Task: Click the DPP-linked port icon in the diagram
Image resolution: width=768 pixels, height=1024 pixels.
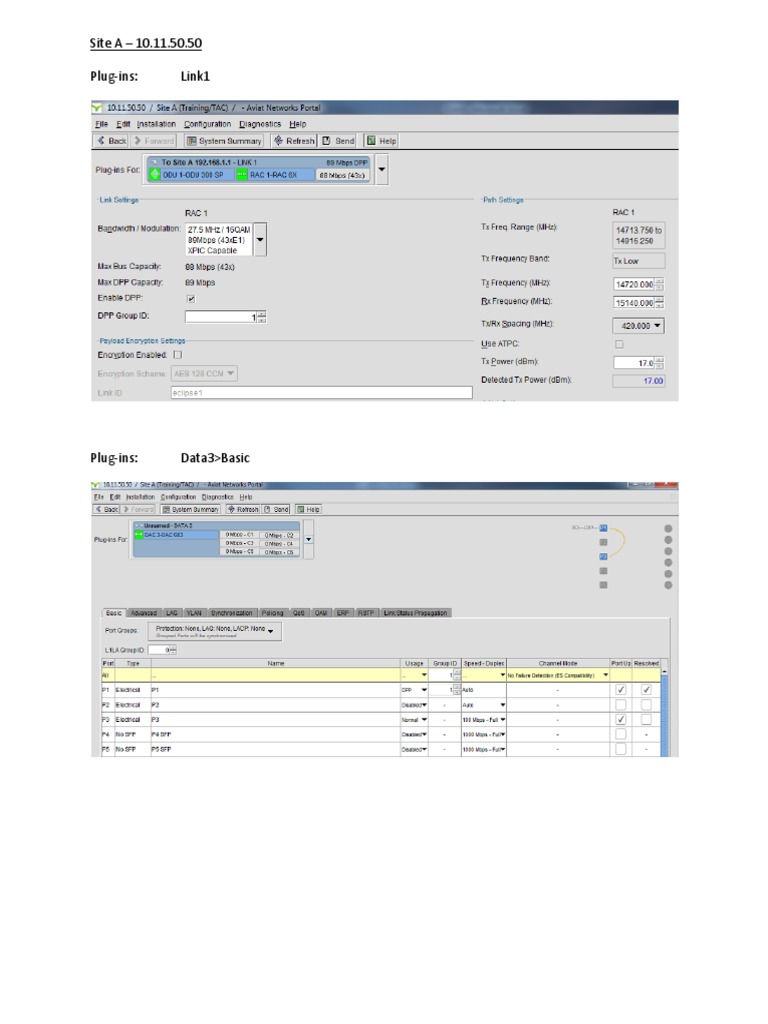Action: (603, 528)
